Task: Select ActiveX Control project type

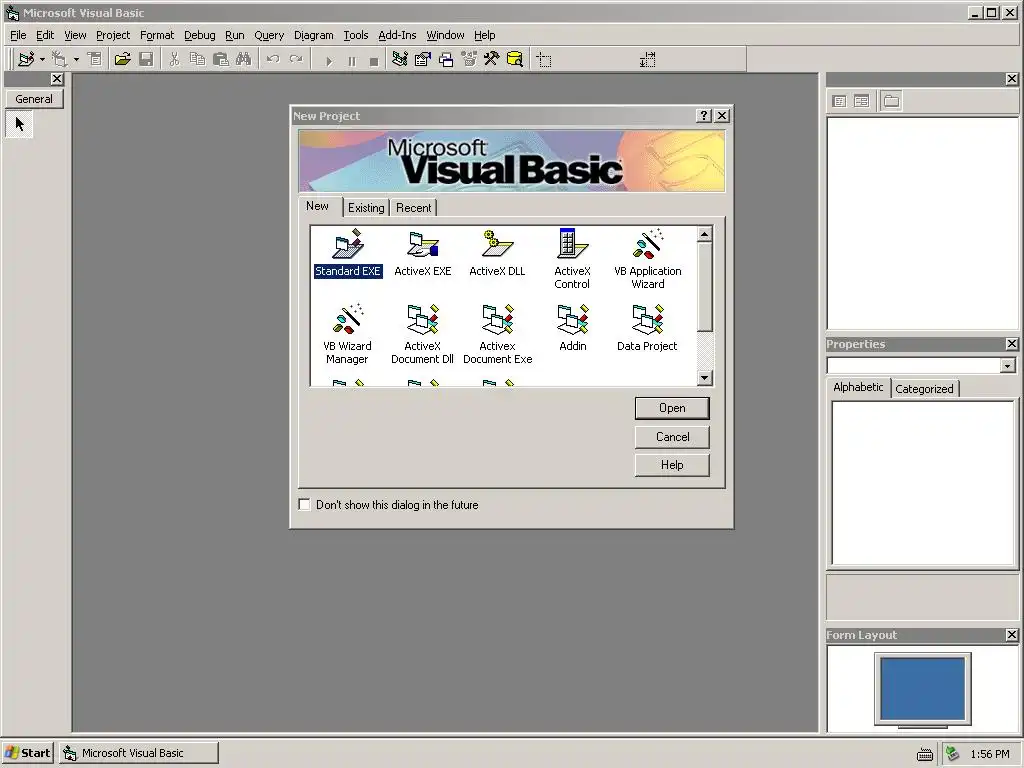Action: click(572, 259)
